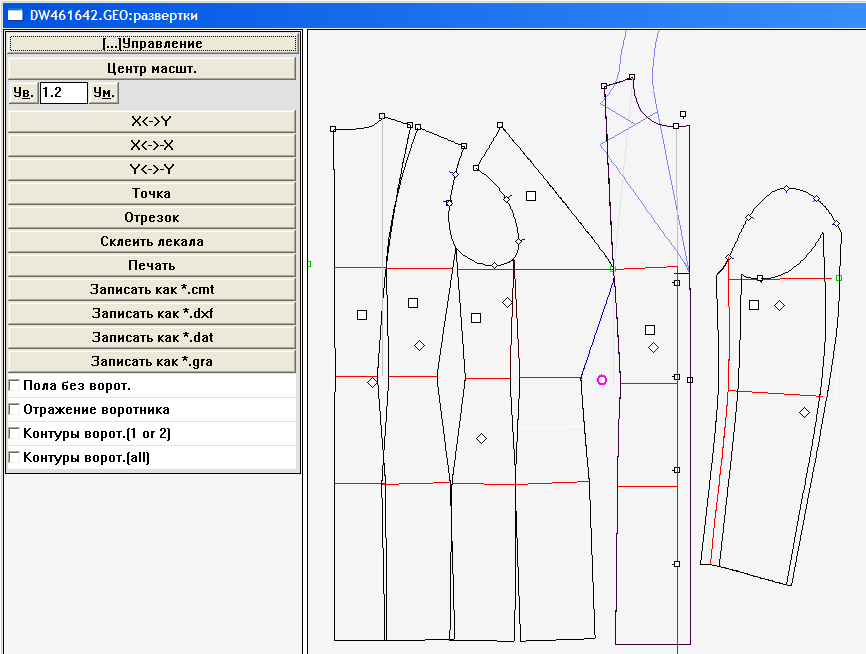Swap axes with the X<->Y button
Viewport: 866px width, 654px height.
pyautogui.click(x=152, y=121)
